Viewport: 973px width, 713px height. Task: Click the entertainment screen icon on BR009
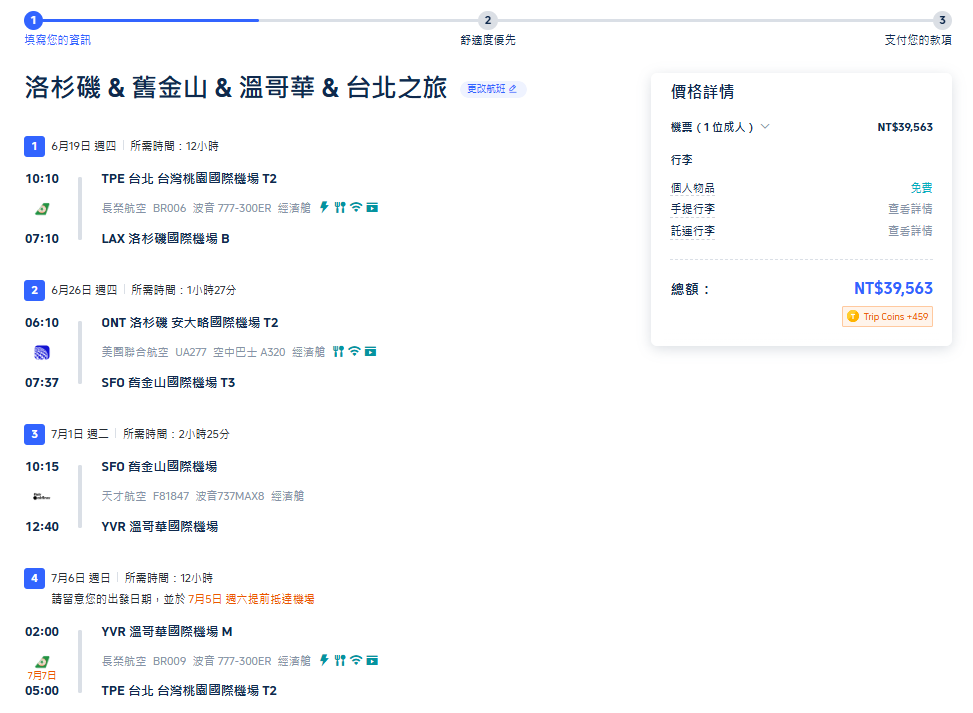click(372, 660)
